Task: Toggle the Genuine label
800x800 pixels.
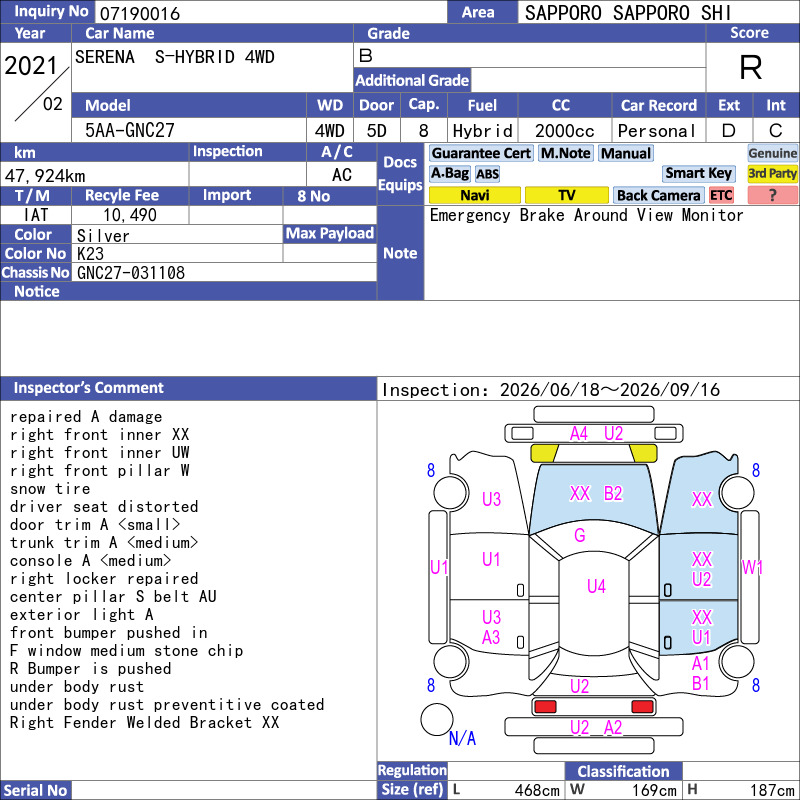Action: (772, 153)
